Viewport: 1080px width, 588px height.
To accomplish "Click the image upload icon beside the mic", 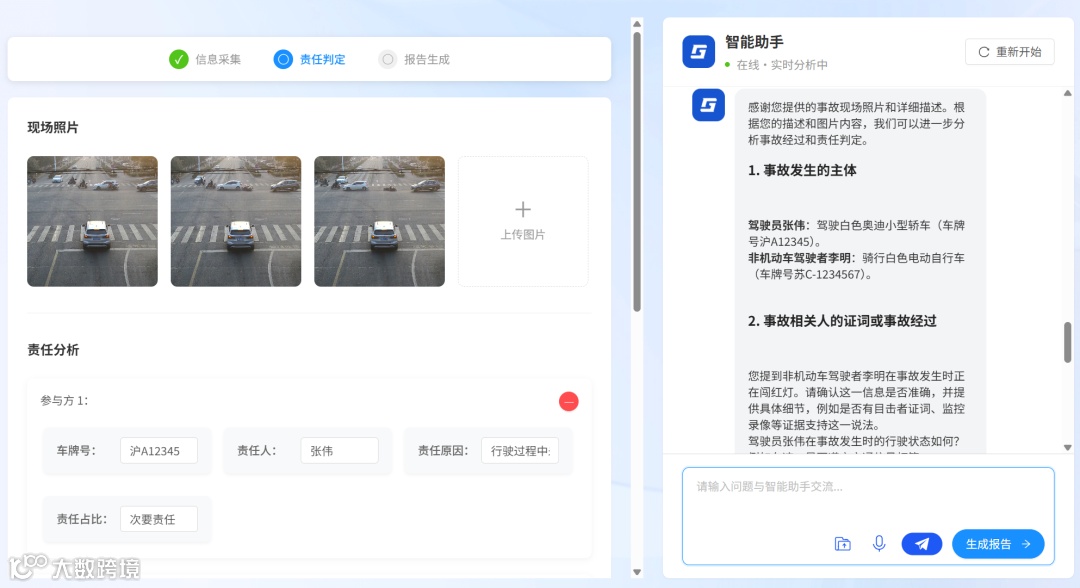I will [843, 543].
